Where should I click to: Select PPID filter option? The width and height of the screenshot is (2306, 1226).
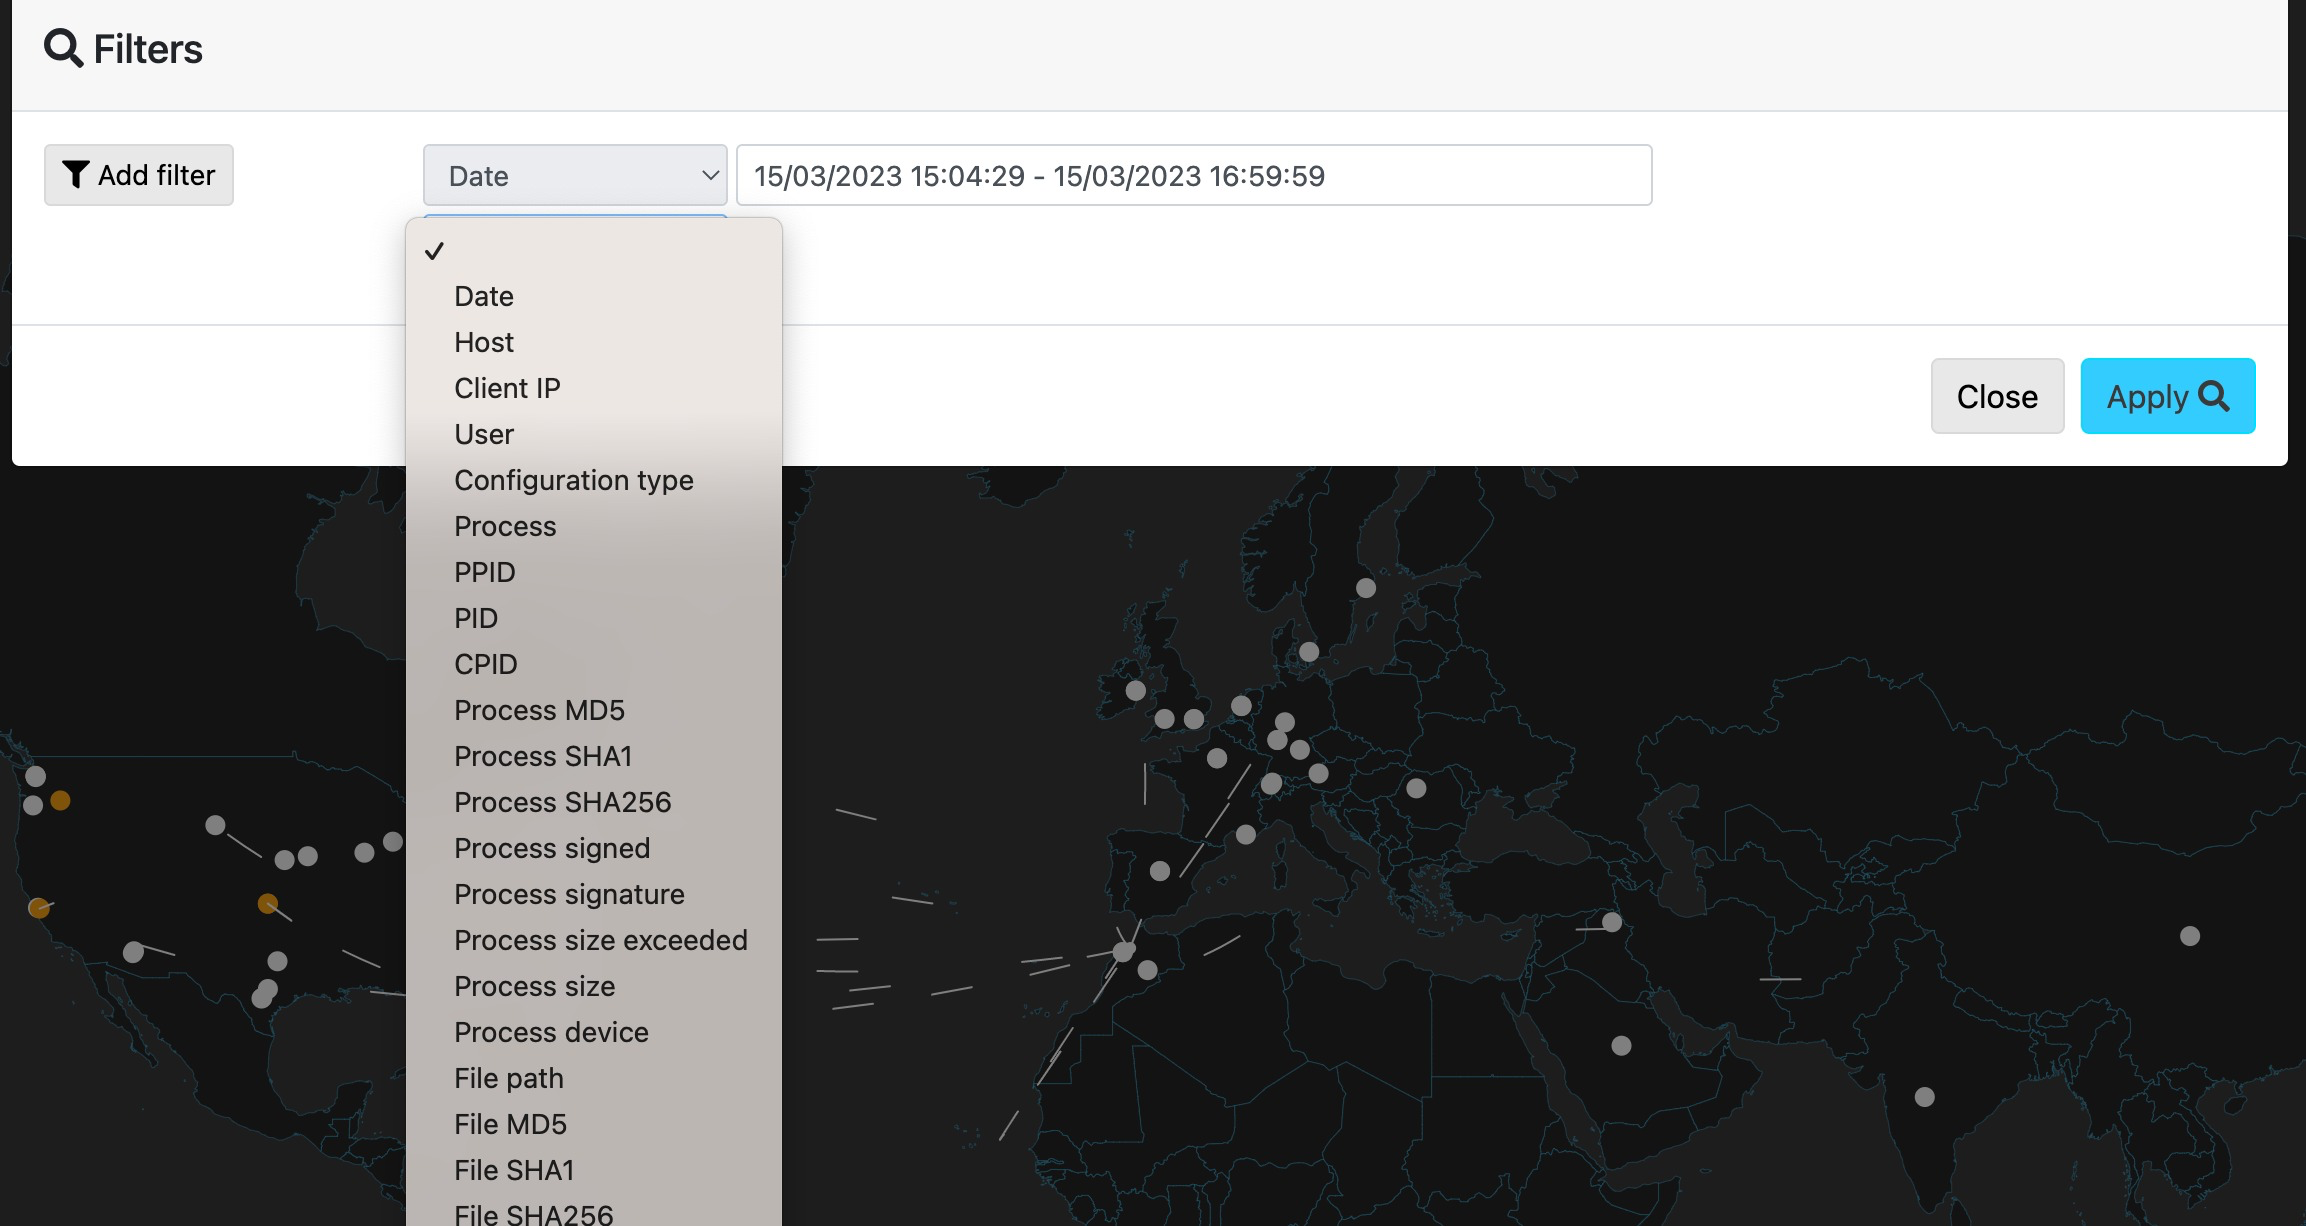[484, 572]
